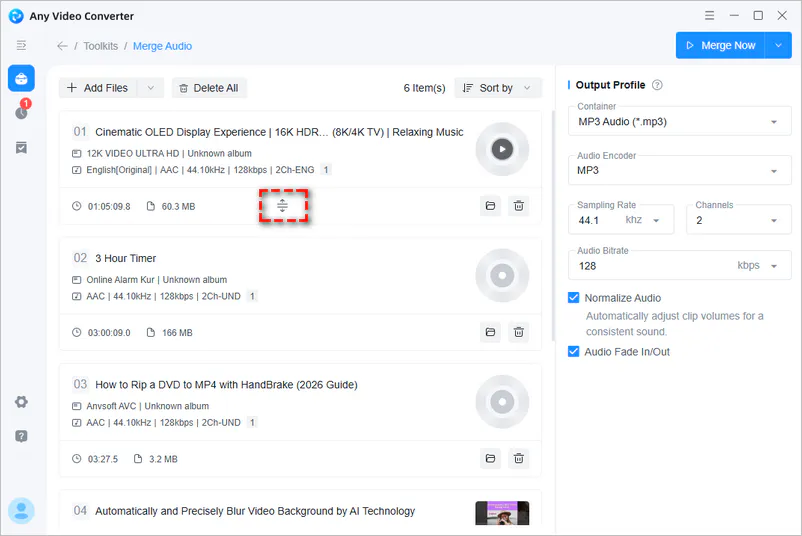Open the Channels dropdown
The image size is (802, 536).
coord(739,220)
